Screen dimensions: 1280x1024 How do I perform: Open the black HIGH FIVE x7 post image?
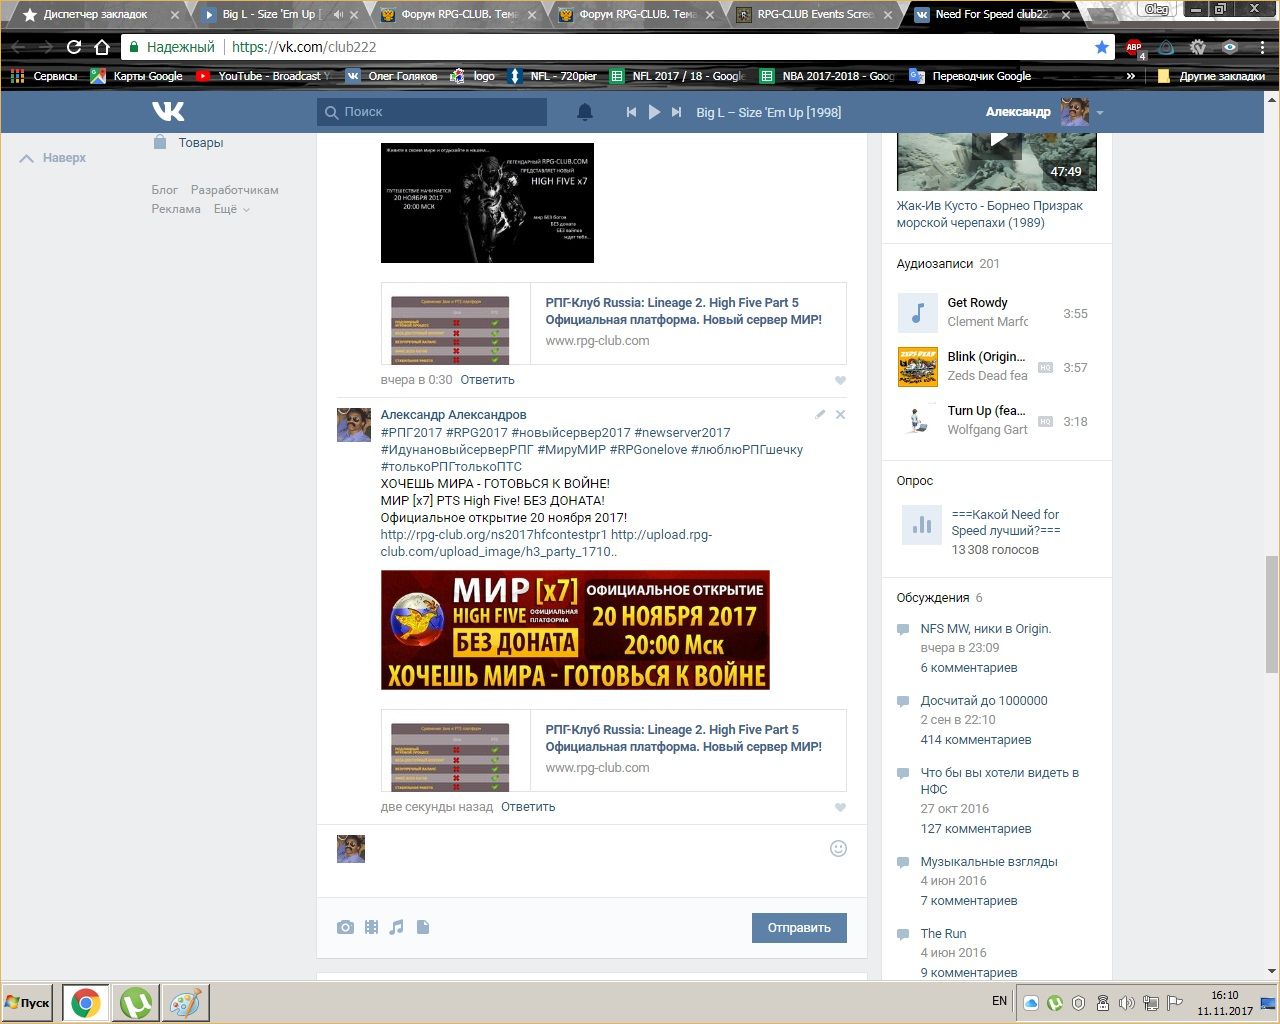click(x=487, y=203)
